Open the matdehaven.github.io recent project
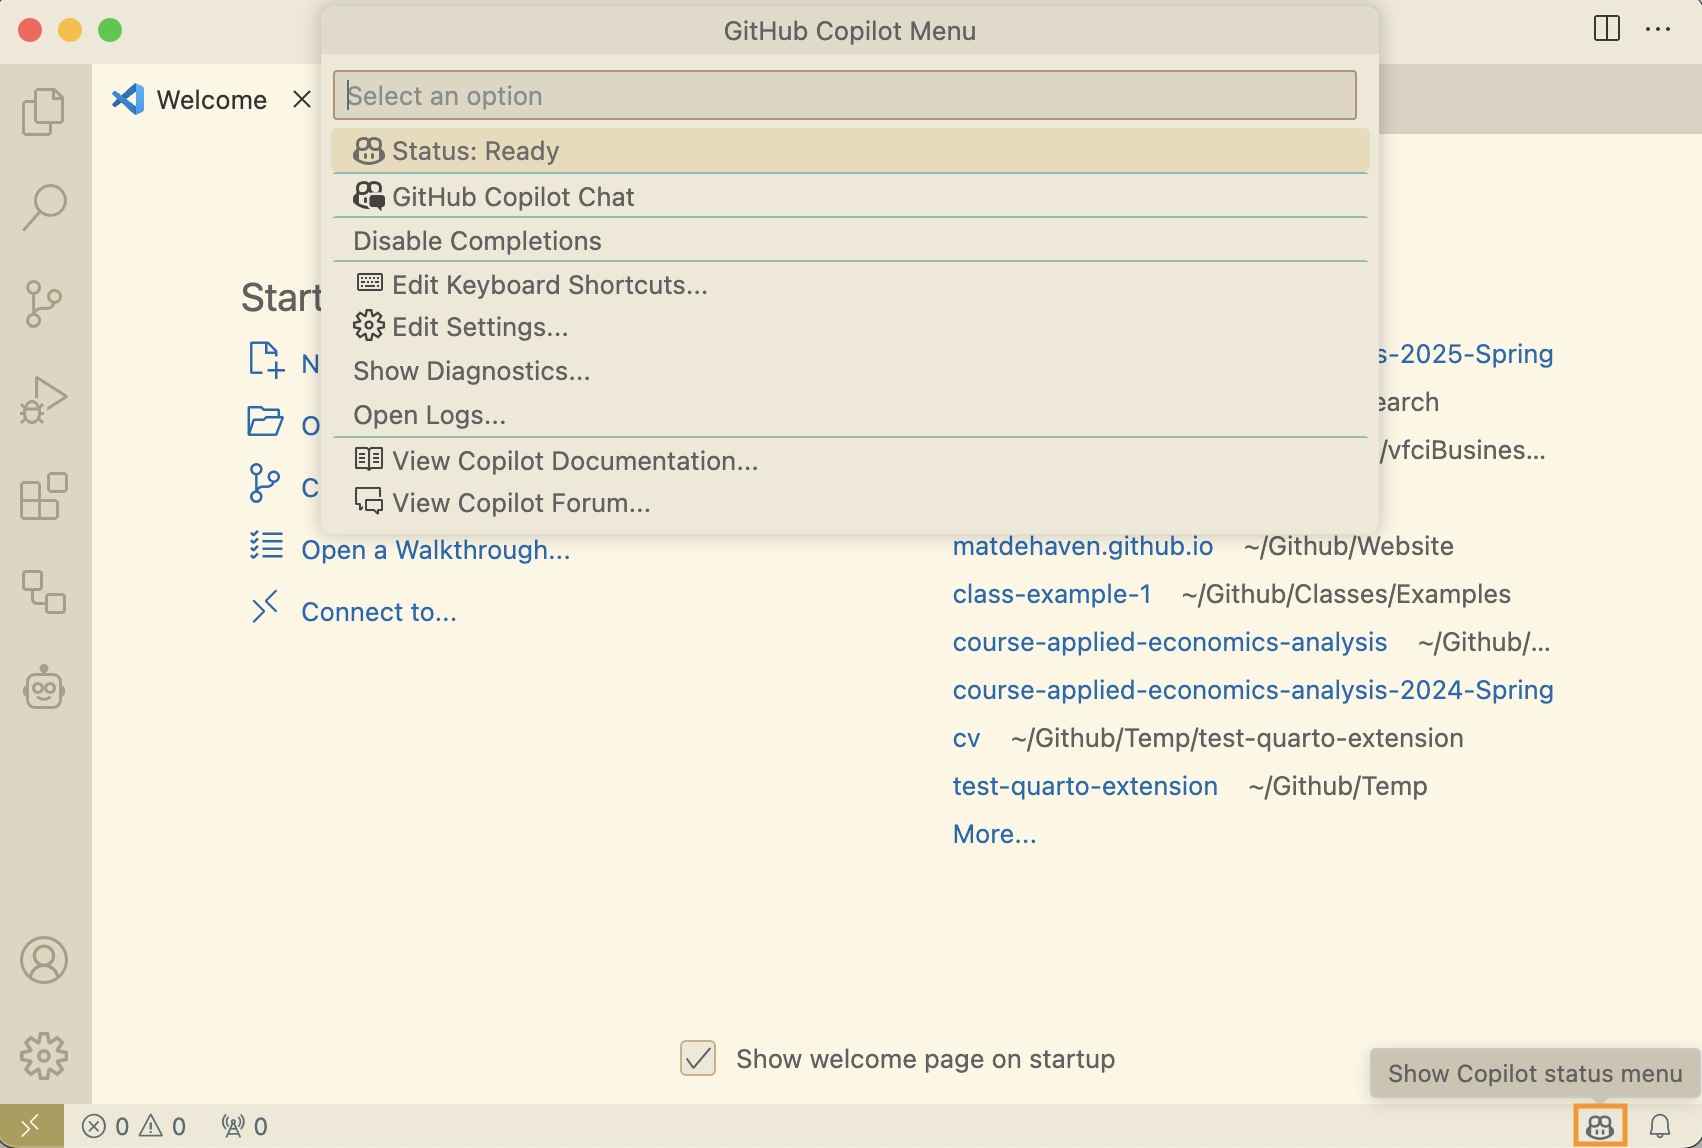Image resolution: width=1702 pixels, height=1148 pixels. tap(1082, 546)
